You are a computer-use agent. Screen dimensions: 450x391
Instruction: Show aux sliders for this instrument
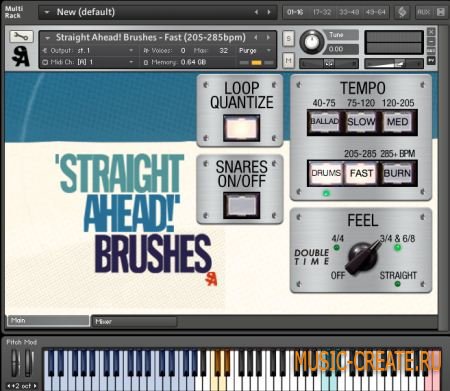(x=431, y=51)
